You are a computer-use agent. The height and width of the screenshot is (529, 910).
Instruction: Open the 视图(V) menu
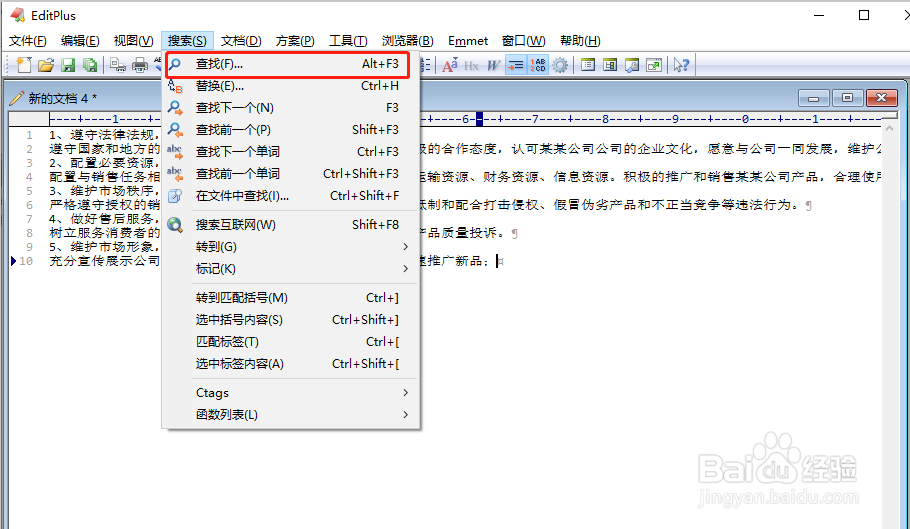click(x=133, y=41)
